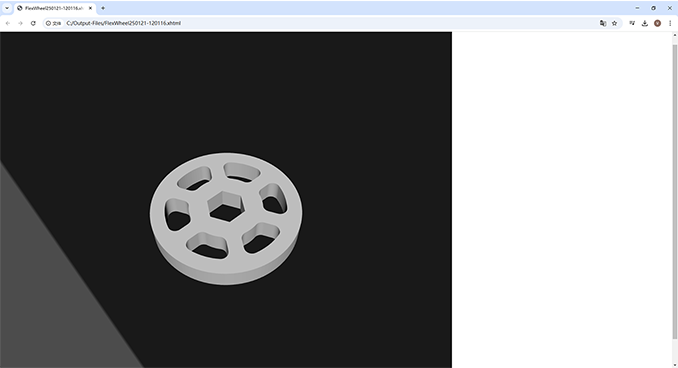The image size is (678, 368).
Task: Open the user profile avatar
Action: [657, 23]
